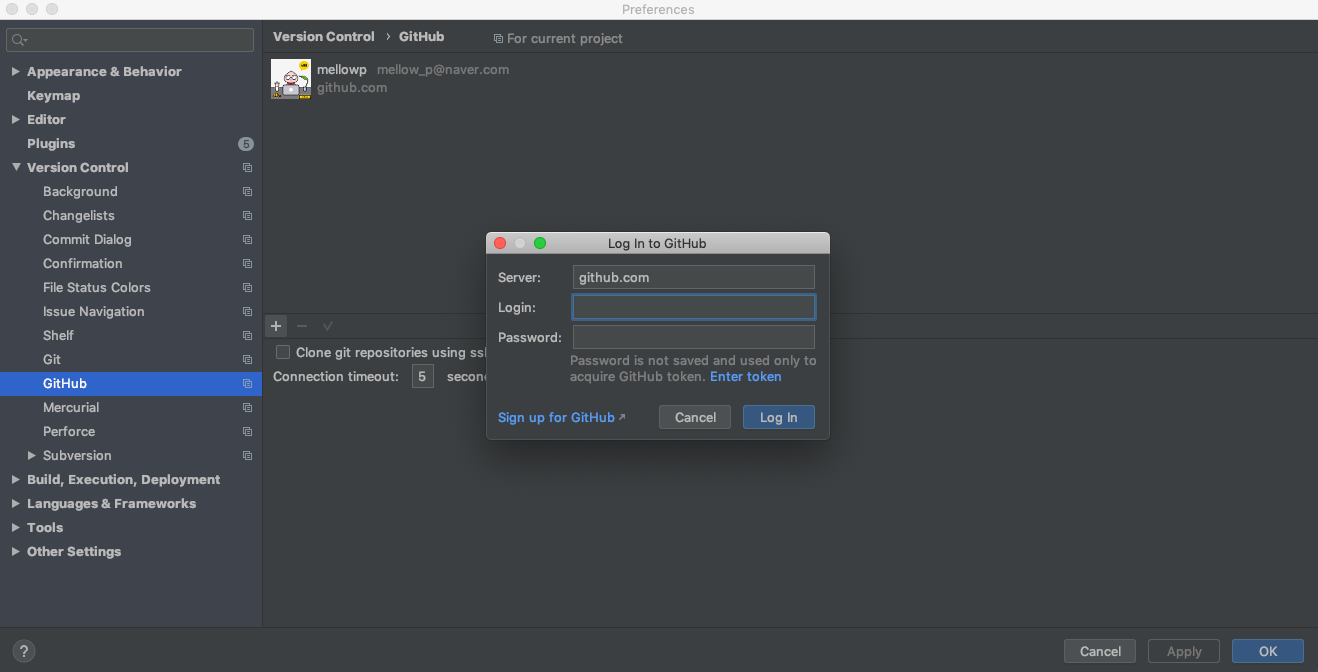
Task: Click project-level icon beside Background
Action: [247, 192]
